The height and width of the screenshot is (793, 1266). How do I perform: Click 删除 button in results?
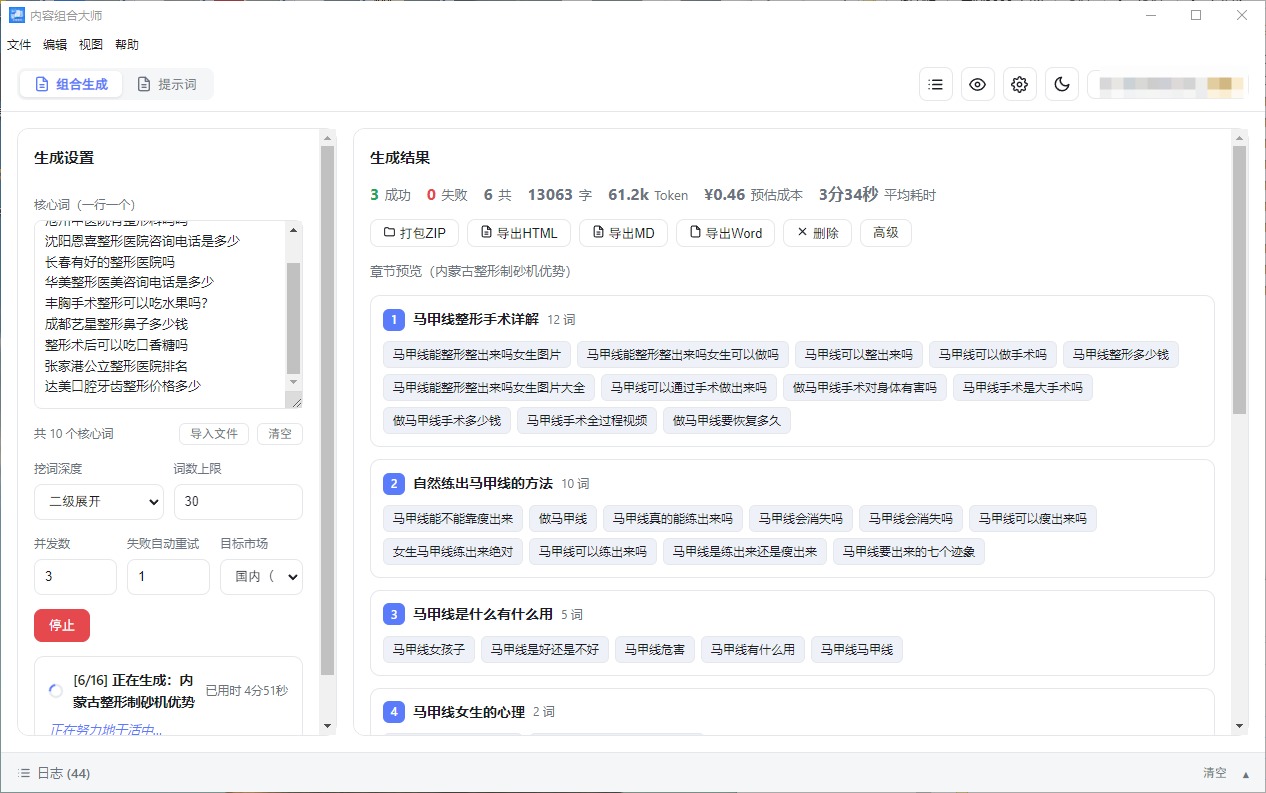pos(817,233)
